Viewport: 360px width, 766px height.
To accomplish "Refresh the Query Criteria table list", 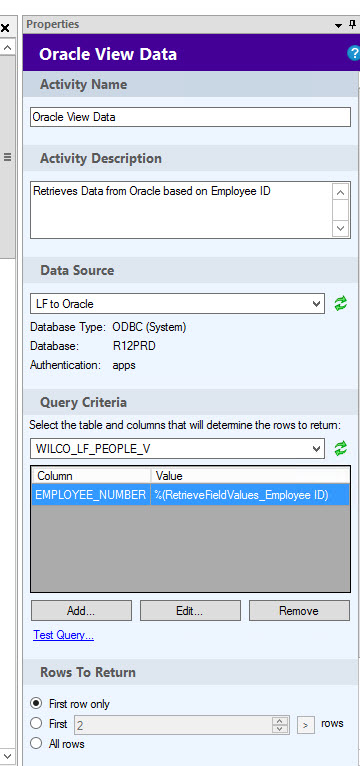I will point(340,448).
